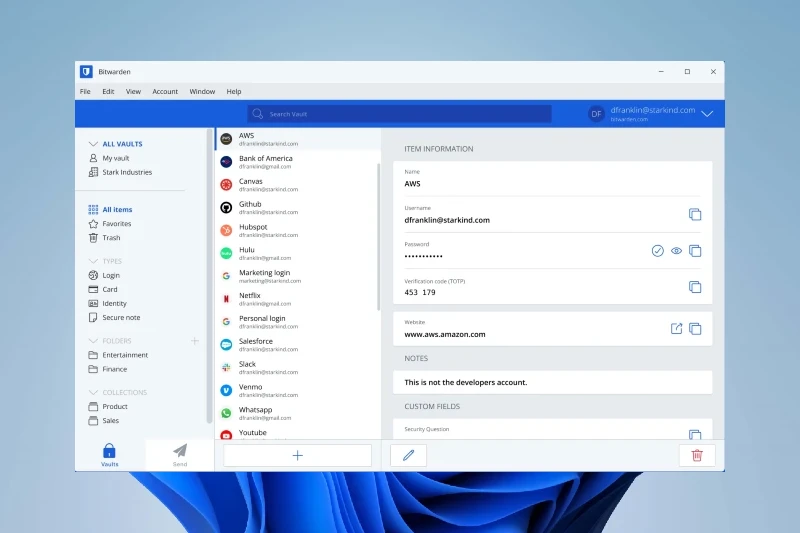Select the Salesforce entry
800x533 pixels.
(x=296, y=345)
